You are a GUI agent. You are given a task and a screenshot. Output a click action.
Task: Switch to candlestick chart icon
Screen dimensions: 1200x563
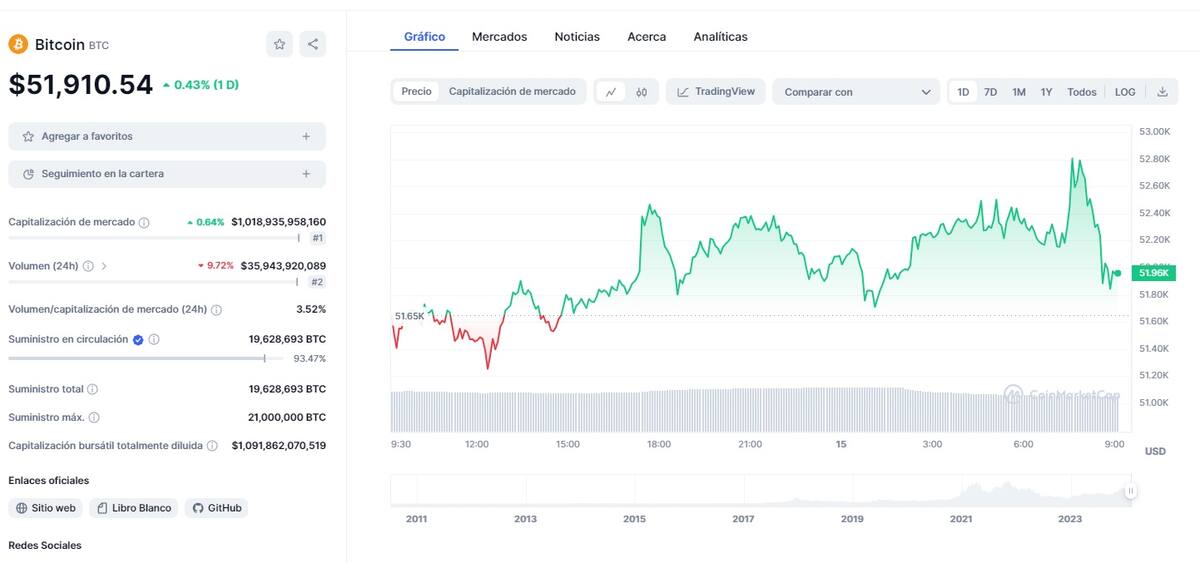pos(642,92)
